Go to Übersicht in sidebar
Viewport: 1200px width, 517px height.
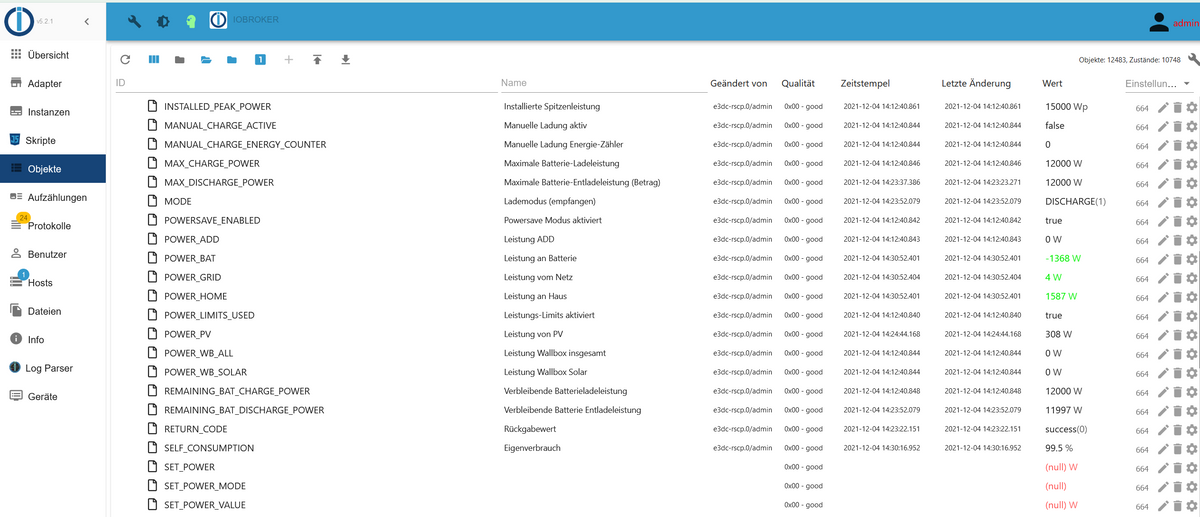(53, 55)
